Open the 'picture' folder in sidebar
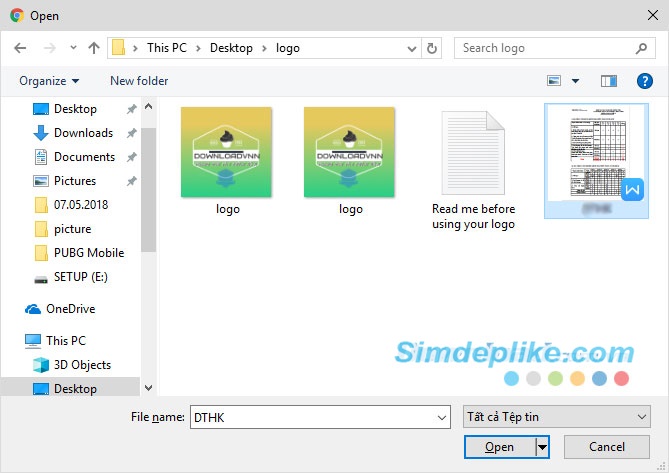Viewport: 669px width, 473px height. click(73, 229)
